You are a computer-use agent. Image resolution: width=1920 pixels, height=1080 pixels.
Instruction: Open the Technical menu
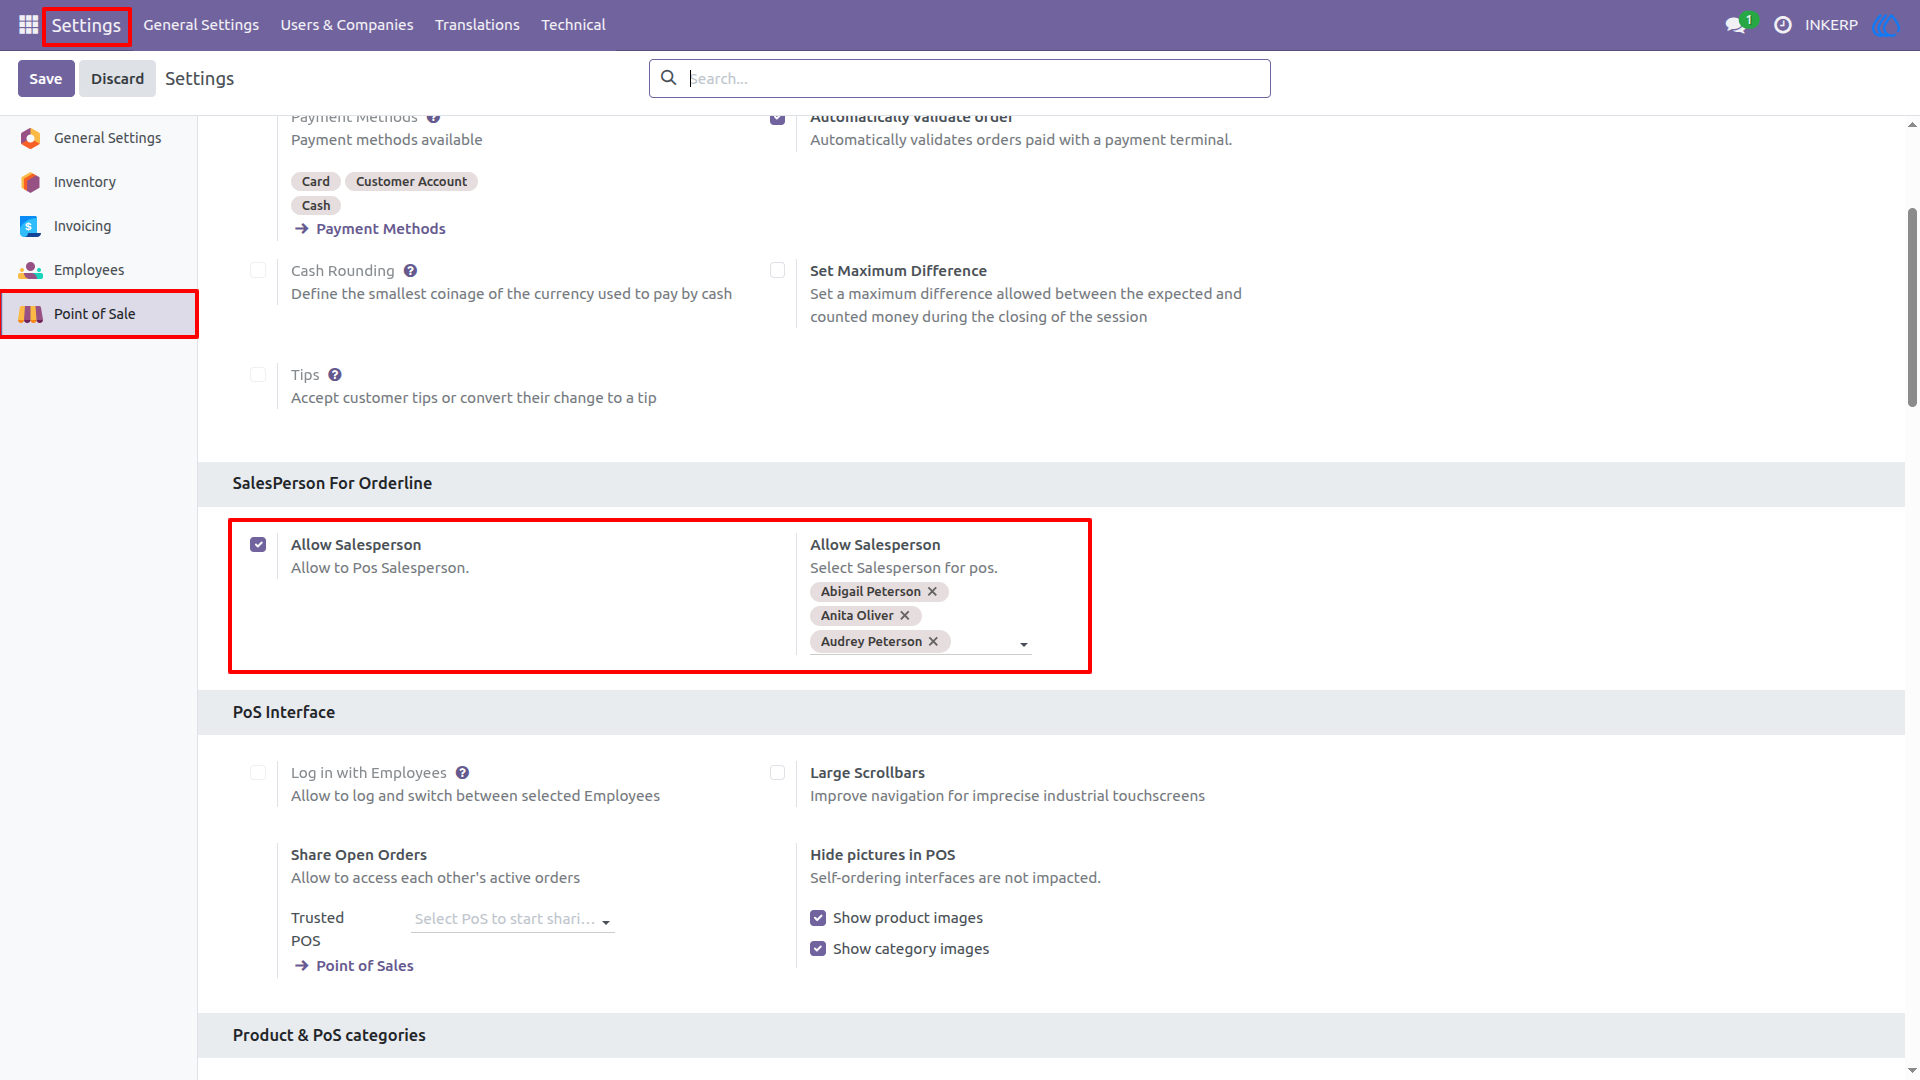click(573, 25)
